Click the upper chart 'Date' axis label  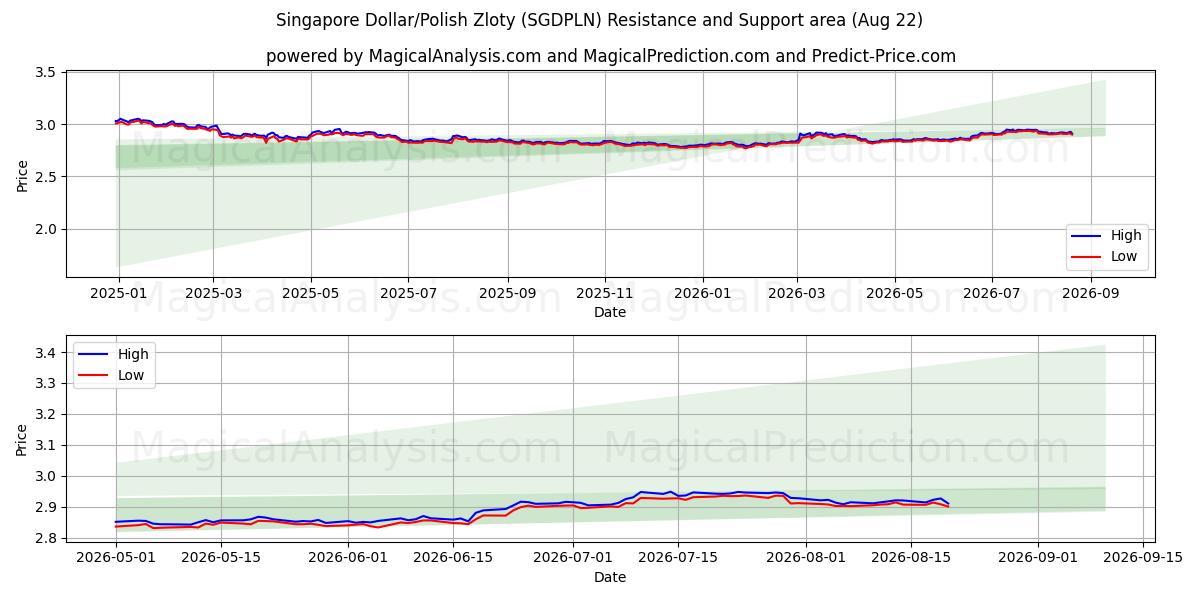(610, 312)
